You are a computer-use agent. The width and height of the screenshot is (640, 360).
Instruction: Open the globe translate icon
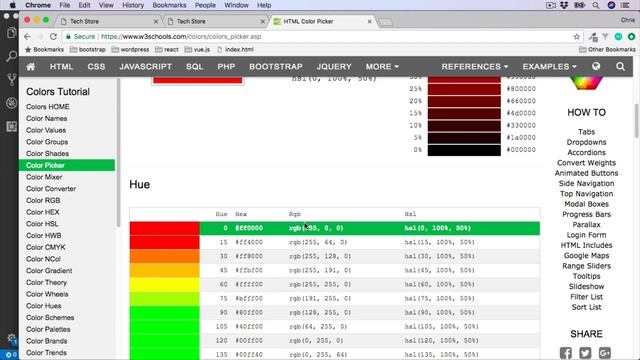596,67
